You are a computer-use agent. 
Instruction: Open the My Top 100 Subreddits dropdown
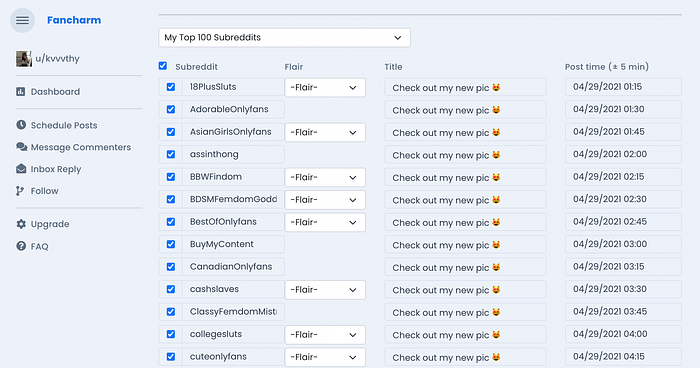(x=284, y=38)
